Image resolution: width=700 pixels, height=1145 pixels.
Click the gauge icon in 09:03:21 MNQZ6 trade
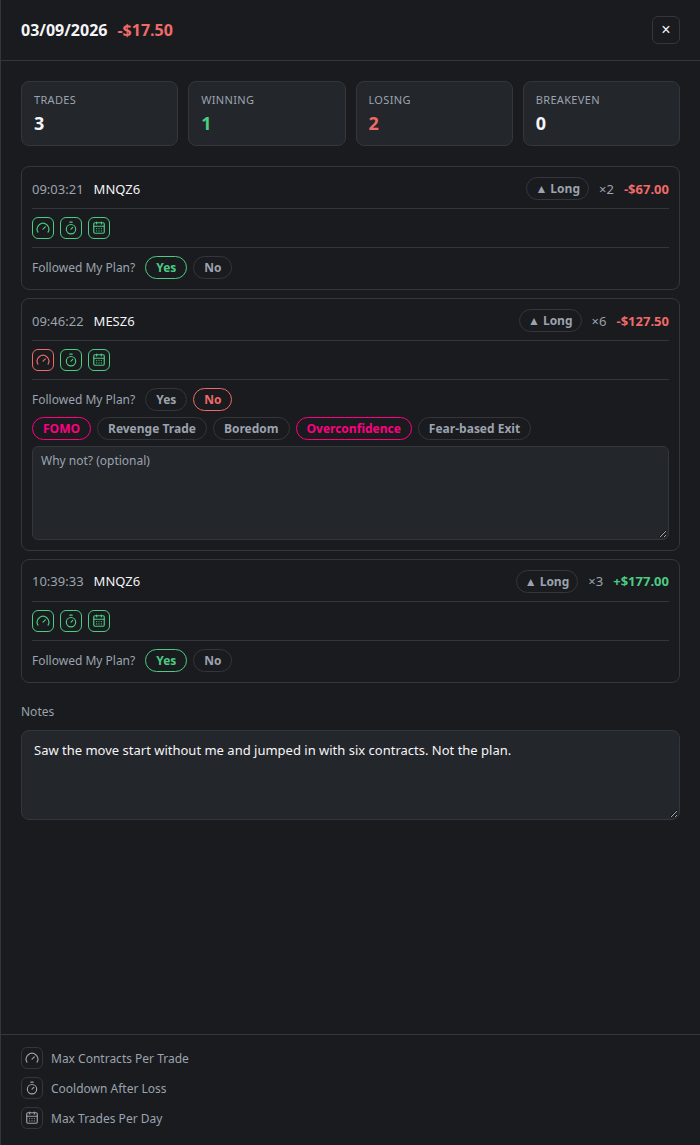click(43, 229)
